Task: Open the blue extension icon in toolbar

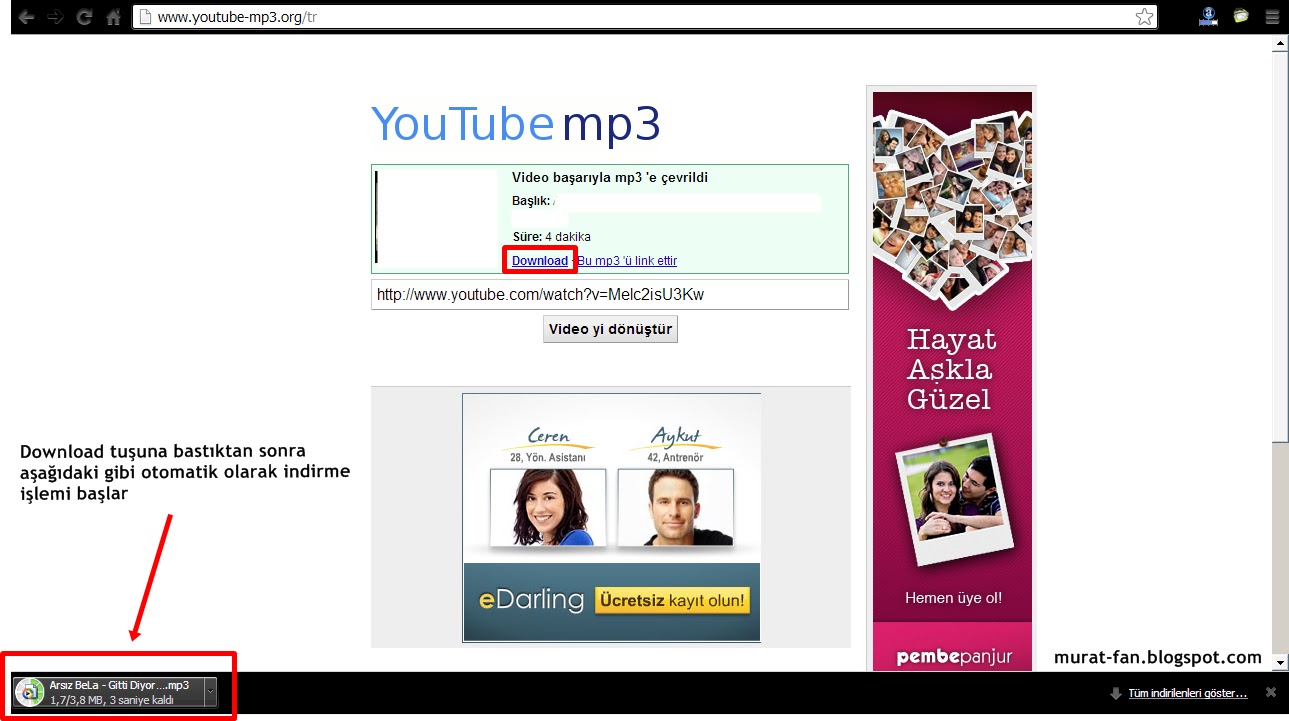Action: click(x=1208, y=16)
